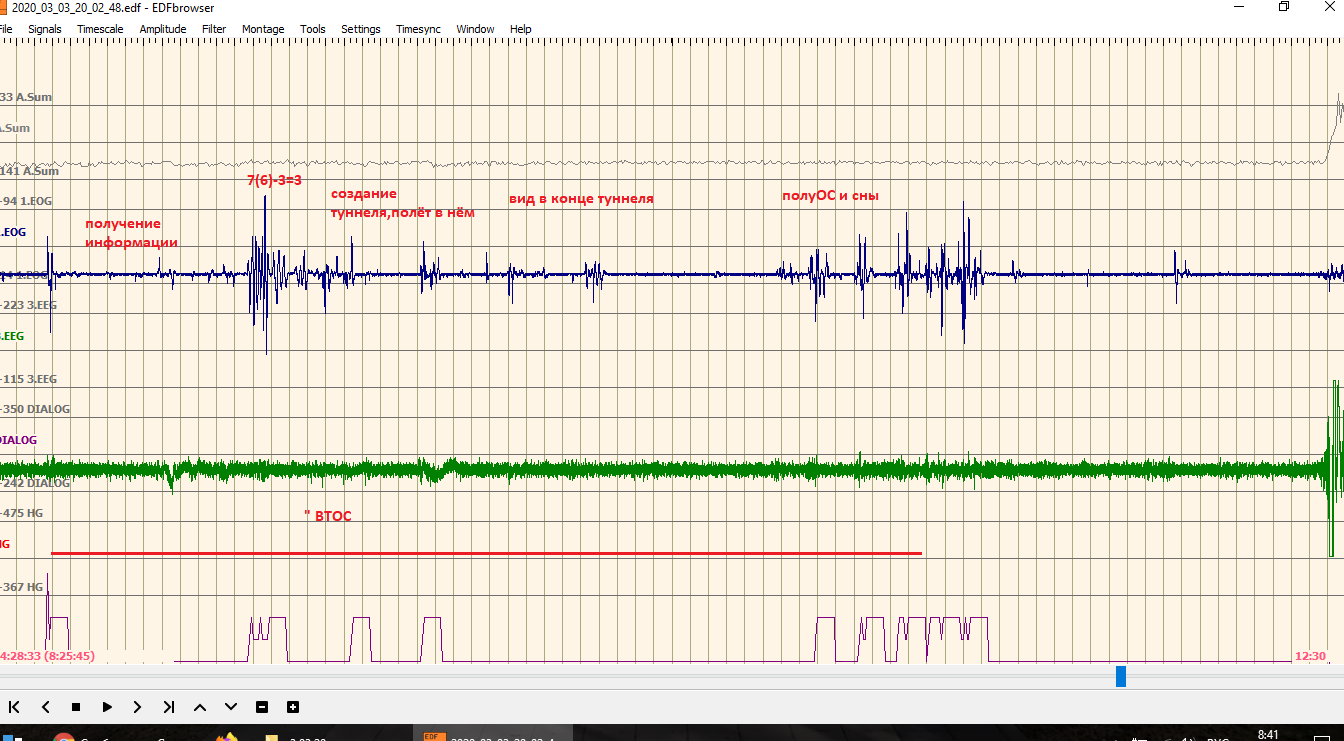
Task: Click the 'полуОС и сны' annotation
Action: [830, 196]
